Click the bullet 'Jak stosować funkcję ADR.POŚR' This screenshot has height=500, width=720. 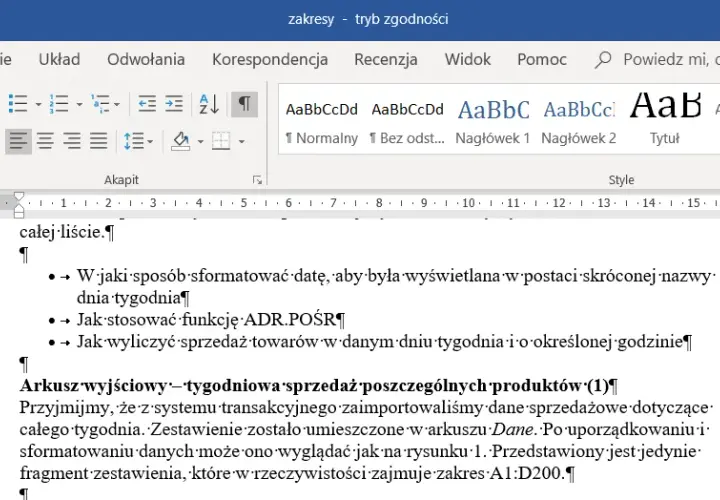[206, 320]
